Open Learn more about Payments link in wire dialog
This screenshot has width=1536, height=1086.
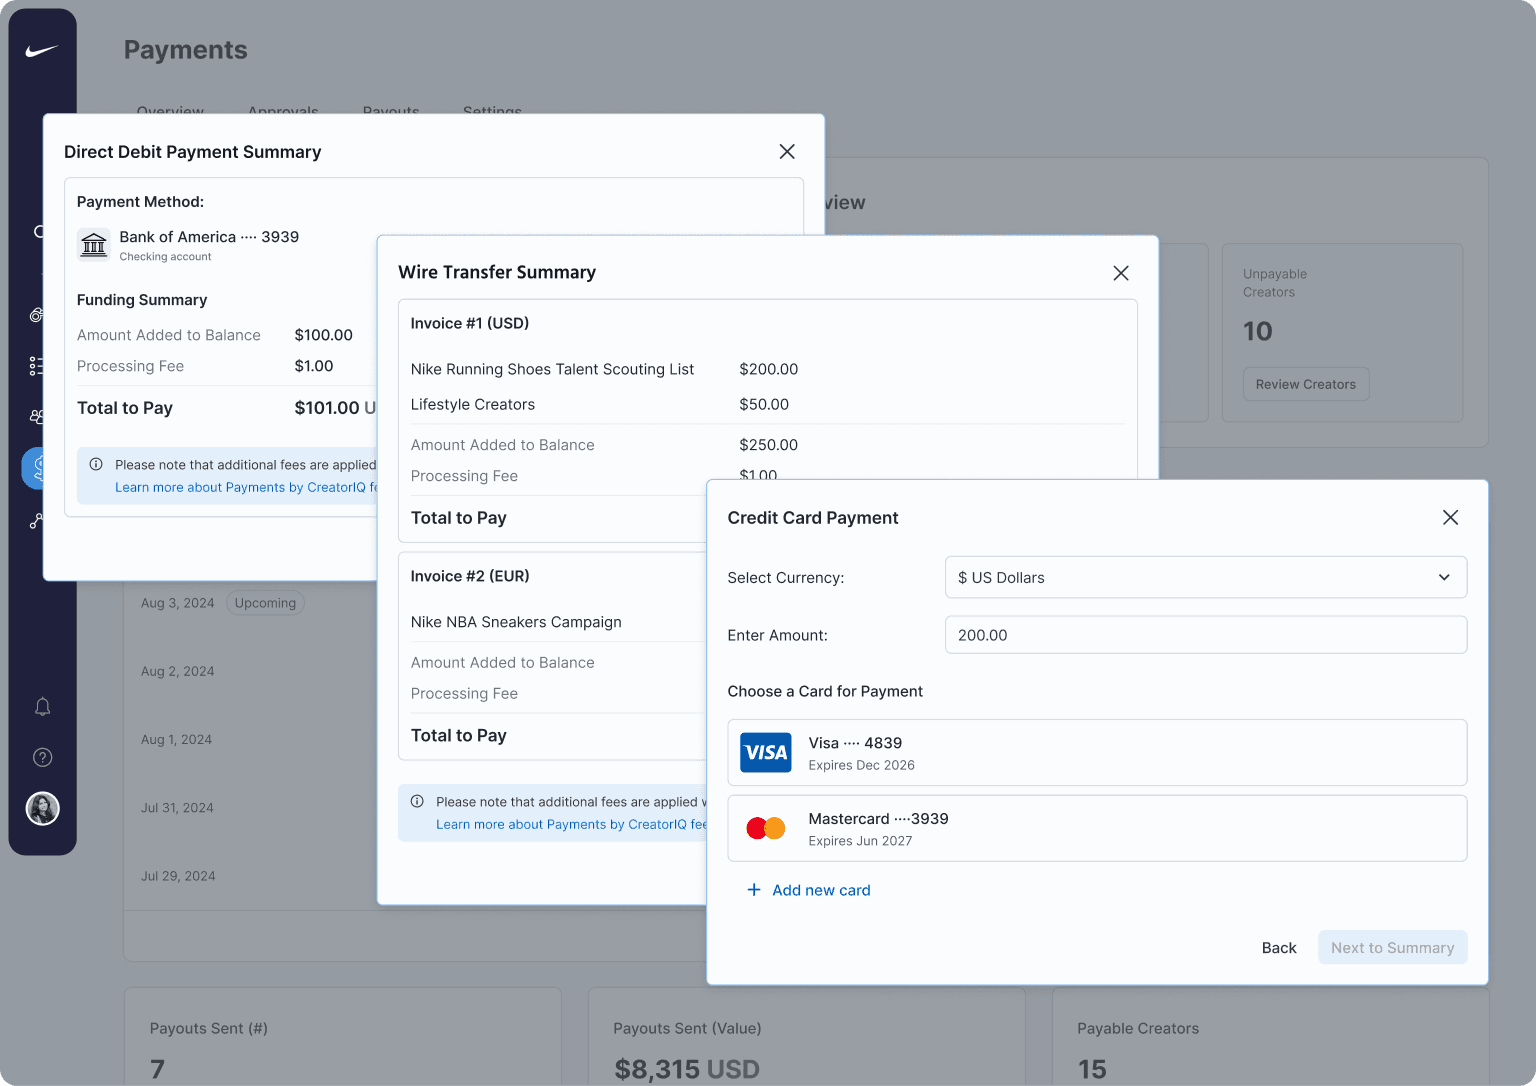coord(571,825)
